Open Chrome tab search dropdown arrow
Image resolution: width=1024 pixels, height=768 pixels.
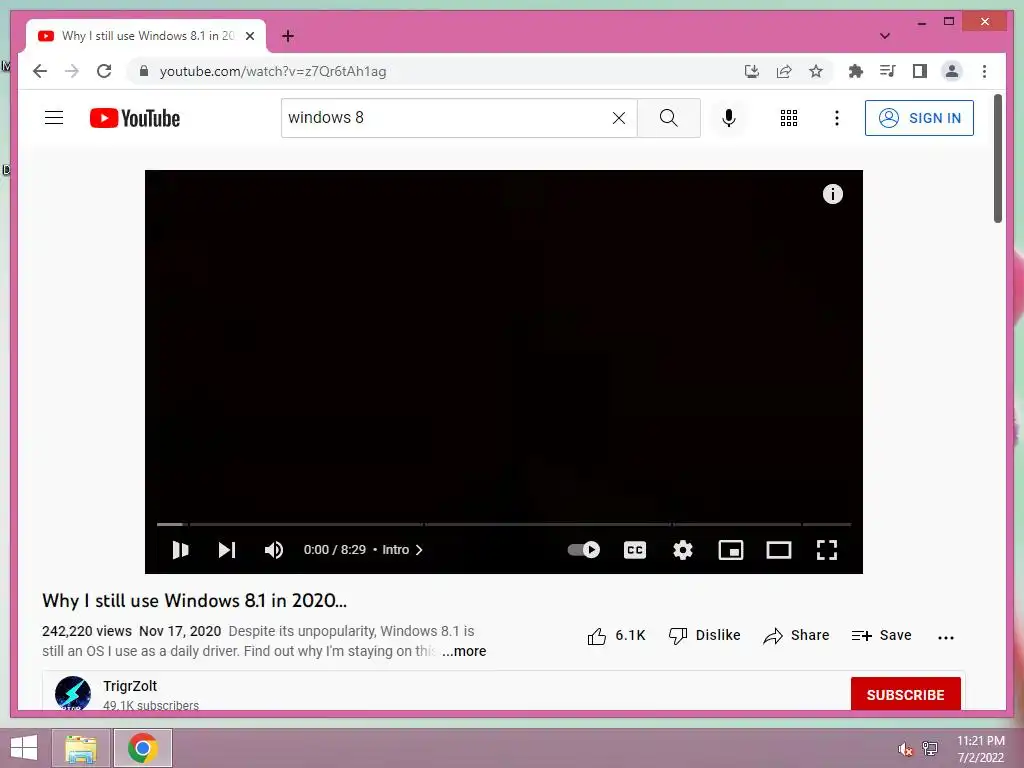(x=885, y=36)
